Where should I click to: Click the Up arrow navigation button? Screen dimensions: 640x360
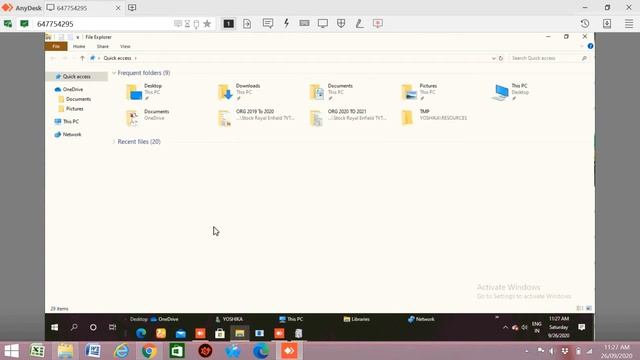pos(82,58)
